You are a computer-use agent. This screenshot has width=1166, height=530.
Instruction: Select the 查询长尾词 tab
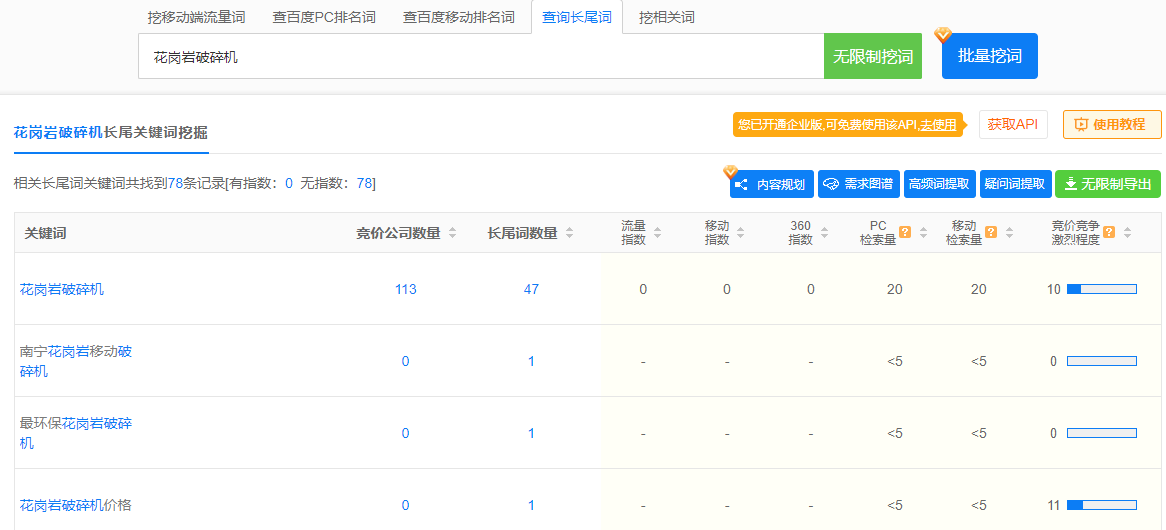[577, 17]
